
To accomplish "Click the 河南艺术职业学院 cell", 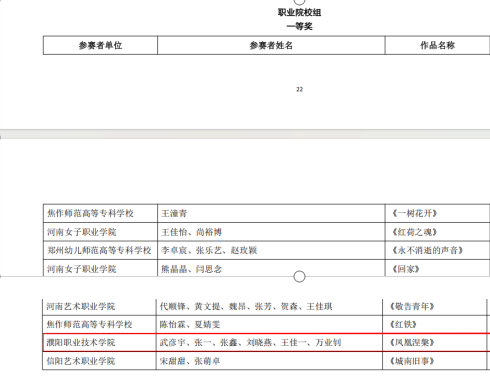I will click(x=99, y=306).
